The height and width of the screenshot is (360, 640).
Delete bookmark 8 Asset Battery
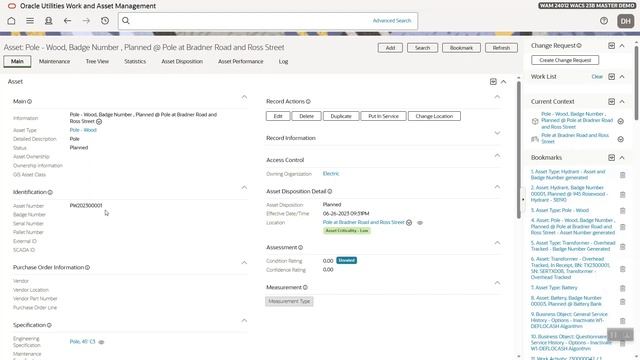pos(622,302)
